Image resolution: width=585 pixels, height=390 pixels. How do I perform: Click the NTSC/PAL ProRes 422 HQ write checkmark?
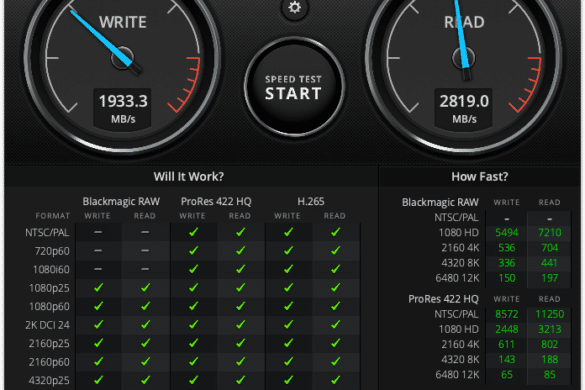tap(193, 232)
